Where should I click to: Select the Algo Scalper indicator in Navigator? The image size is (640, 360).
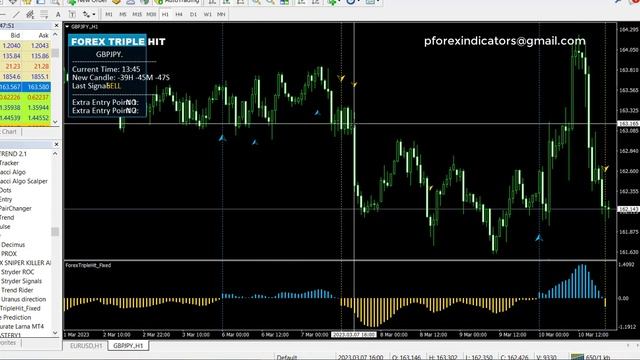coord(24,181)
